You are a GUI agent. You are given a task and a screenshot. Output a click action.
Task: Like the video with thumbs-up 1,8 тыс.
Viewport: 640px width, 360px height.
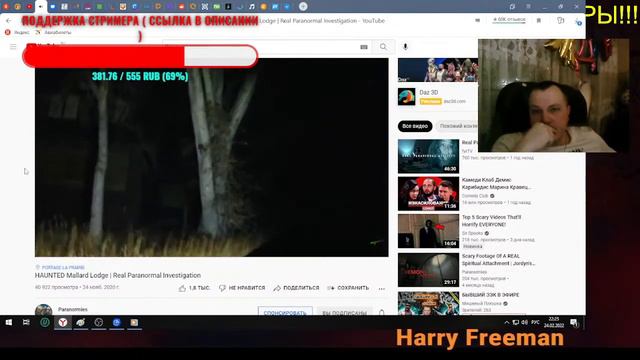point(194,288)
